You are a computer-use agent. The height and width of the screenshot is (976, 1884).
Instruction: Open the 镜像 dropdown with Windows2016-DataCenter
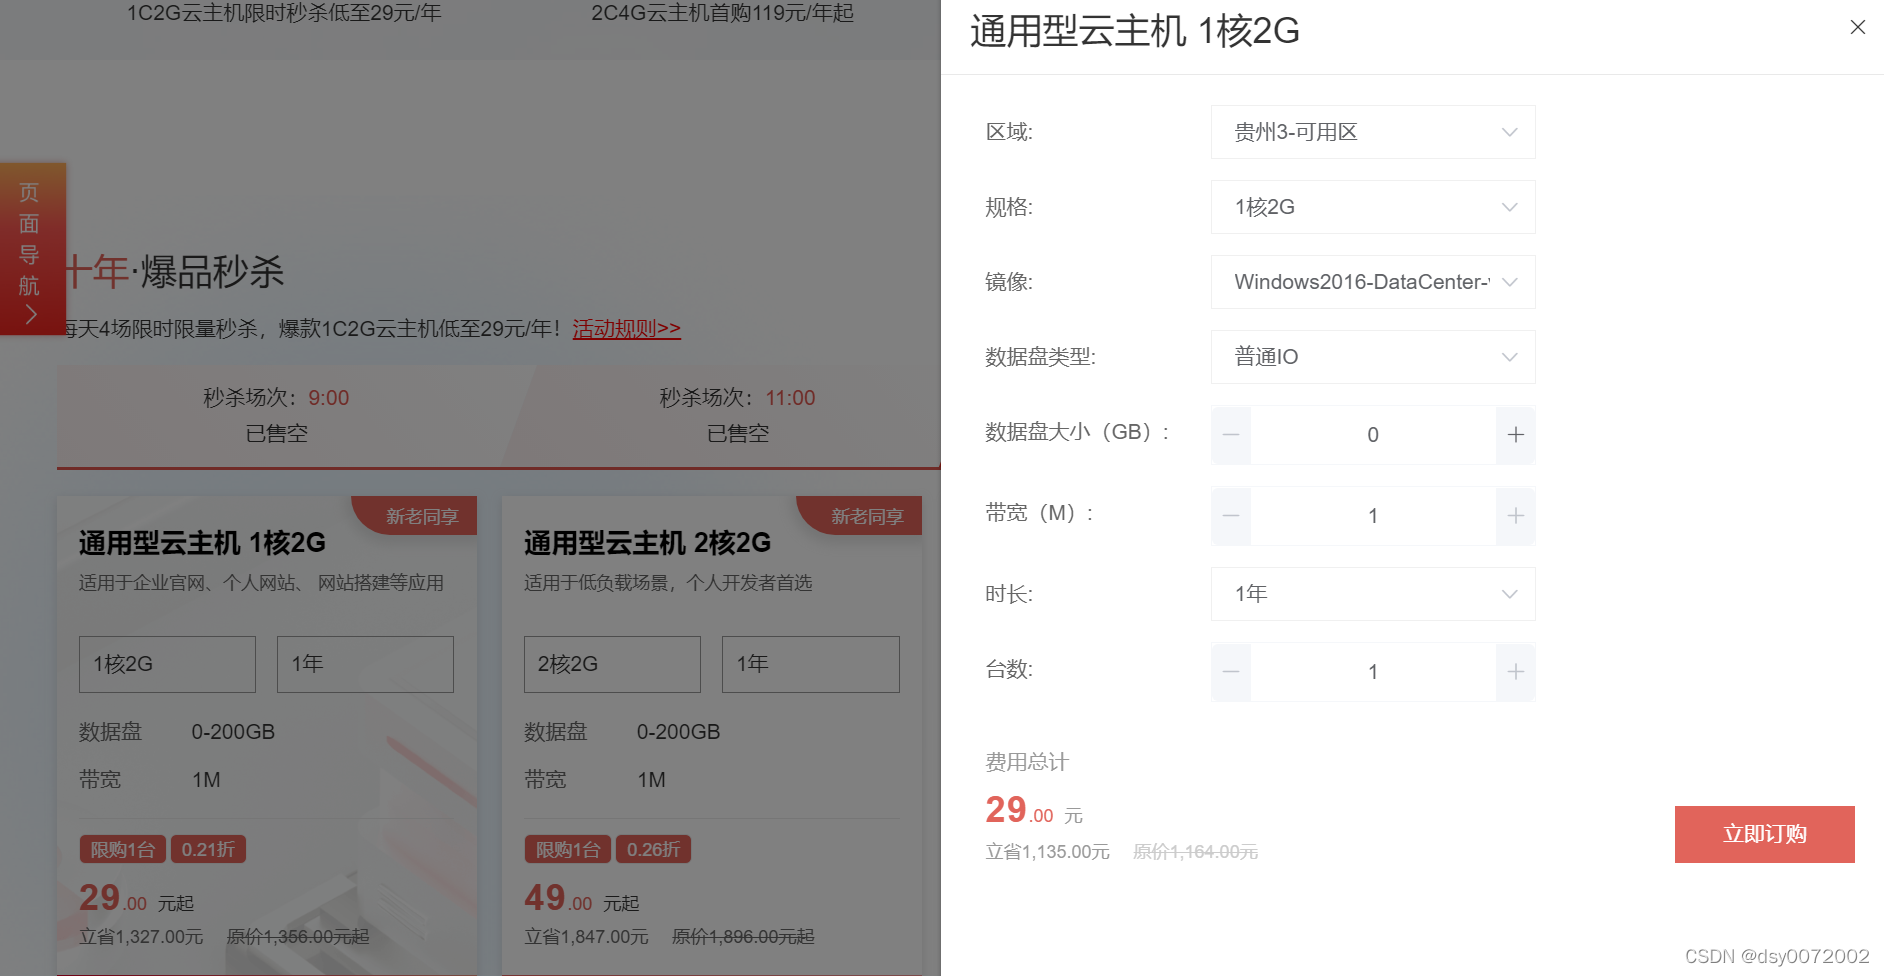pos(1373,282)
